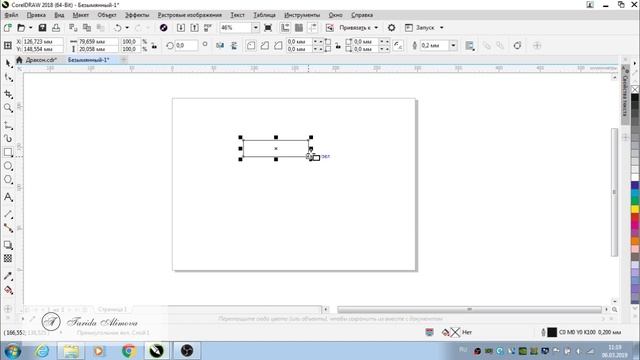
Task: Expand the Open file dropdown arrow
Action: click(31, 28)
